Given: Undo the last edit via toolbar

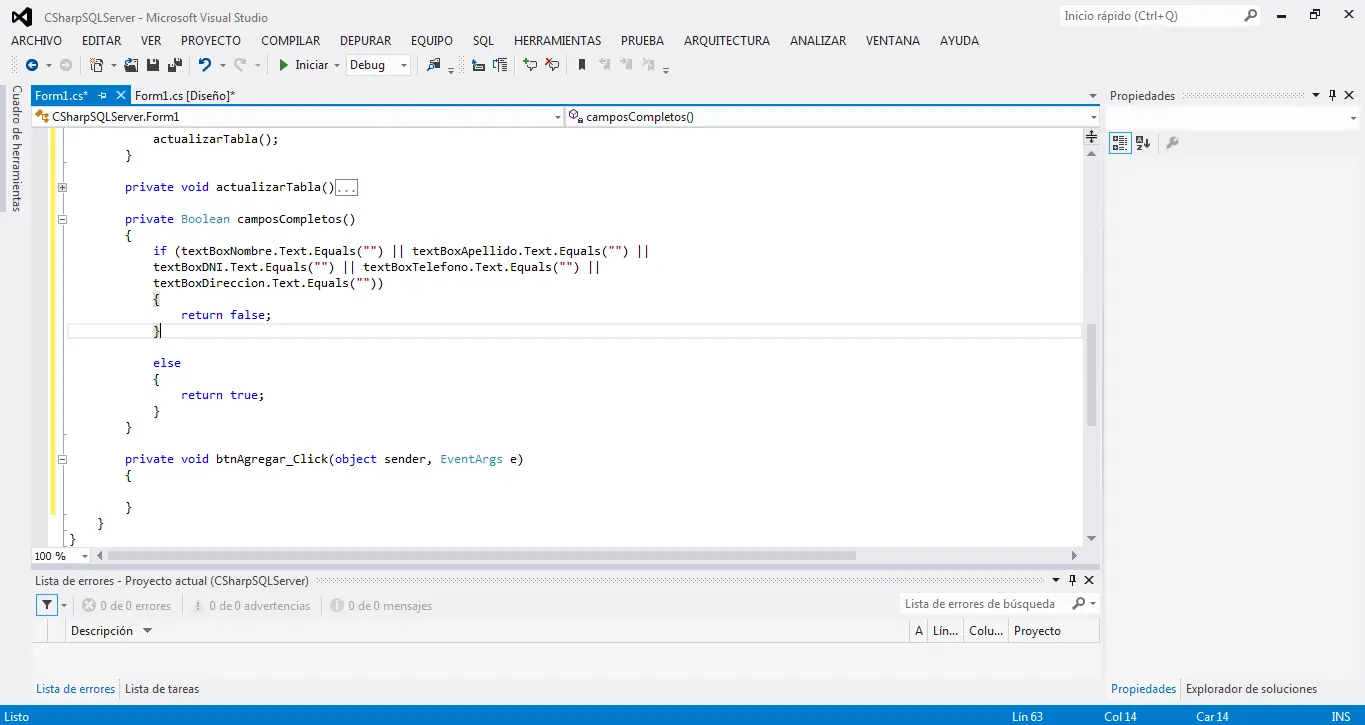Looking at the screenshot, I should pos(204,65).
